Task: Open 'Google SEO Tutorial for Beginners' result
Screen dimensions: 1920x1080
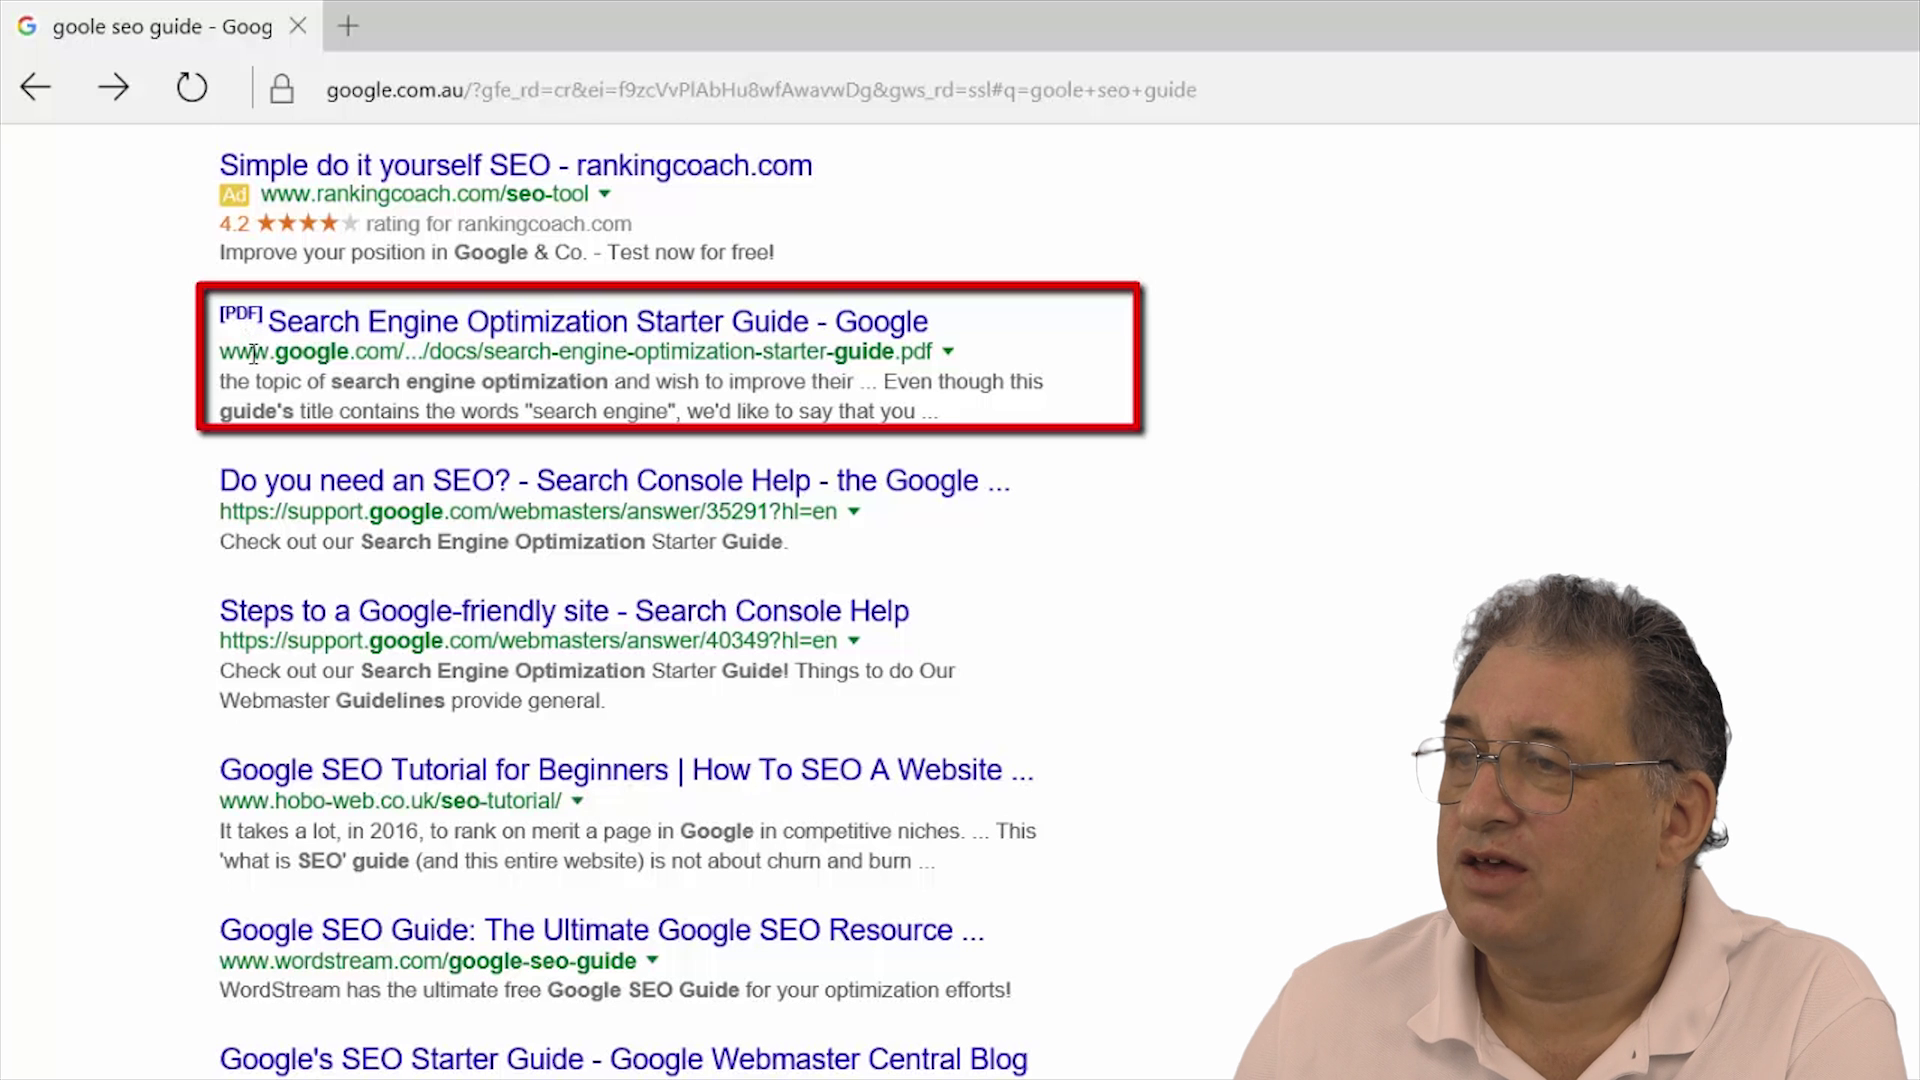Action: (626, 769)
